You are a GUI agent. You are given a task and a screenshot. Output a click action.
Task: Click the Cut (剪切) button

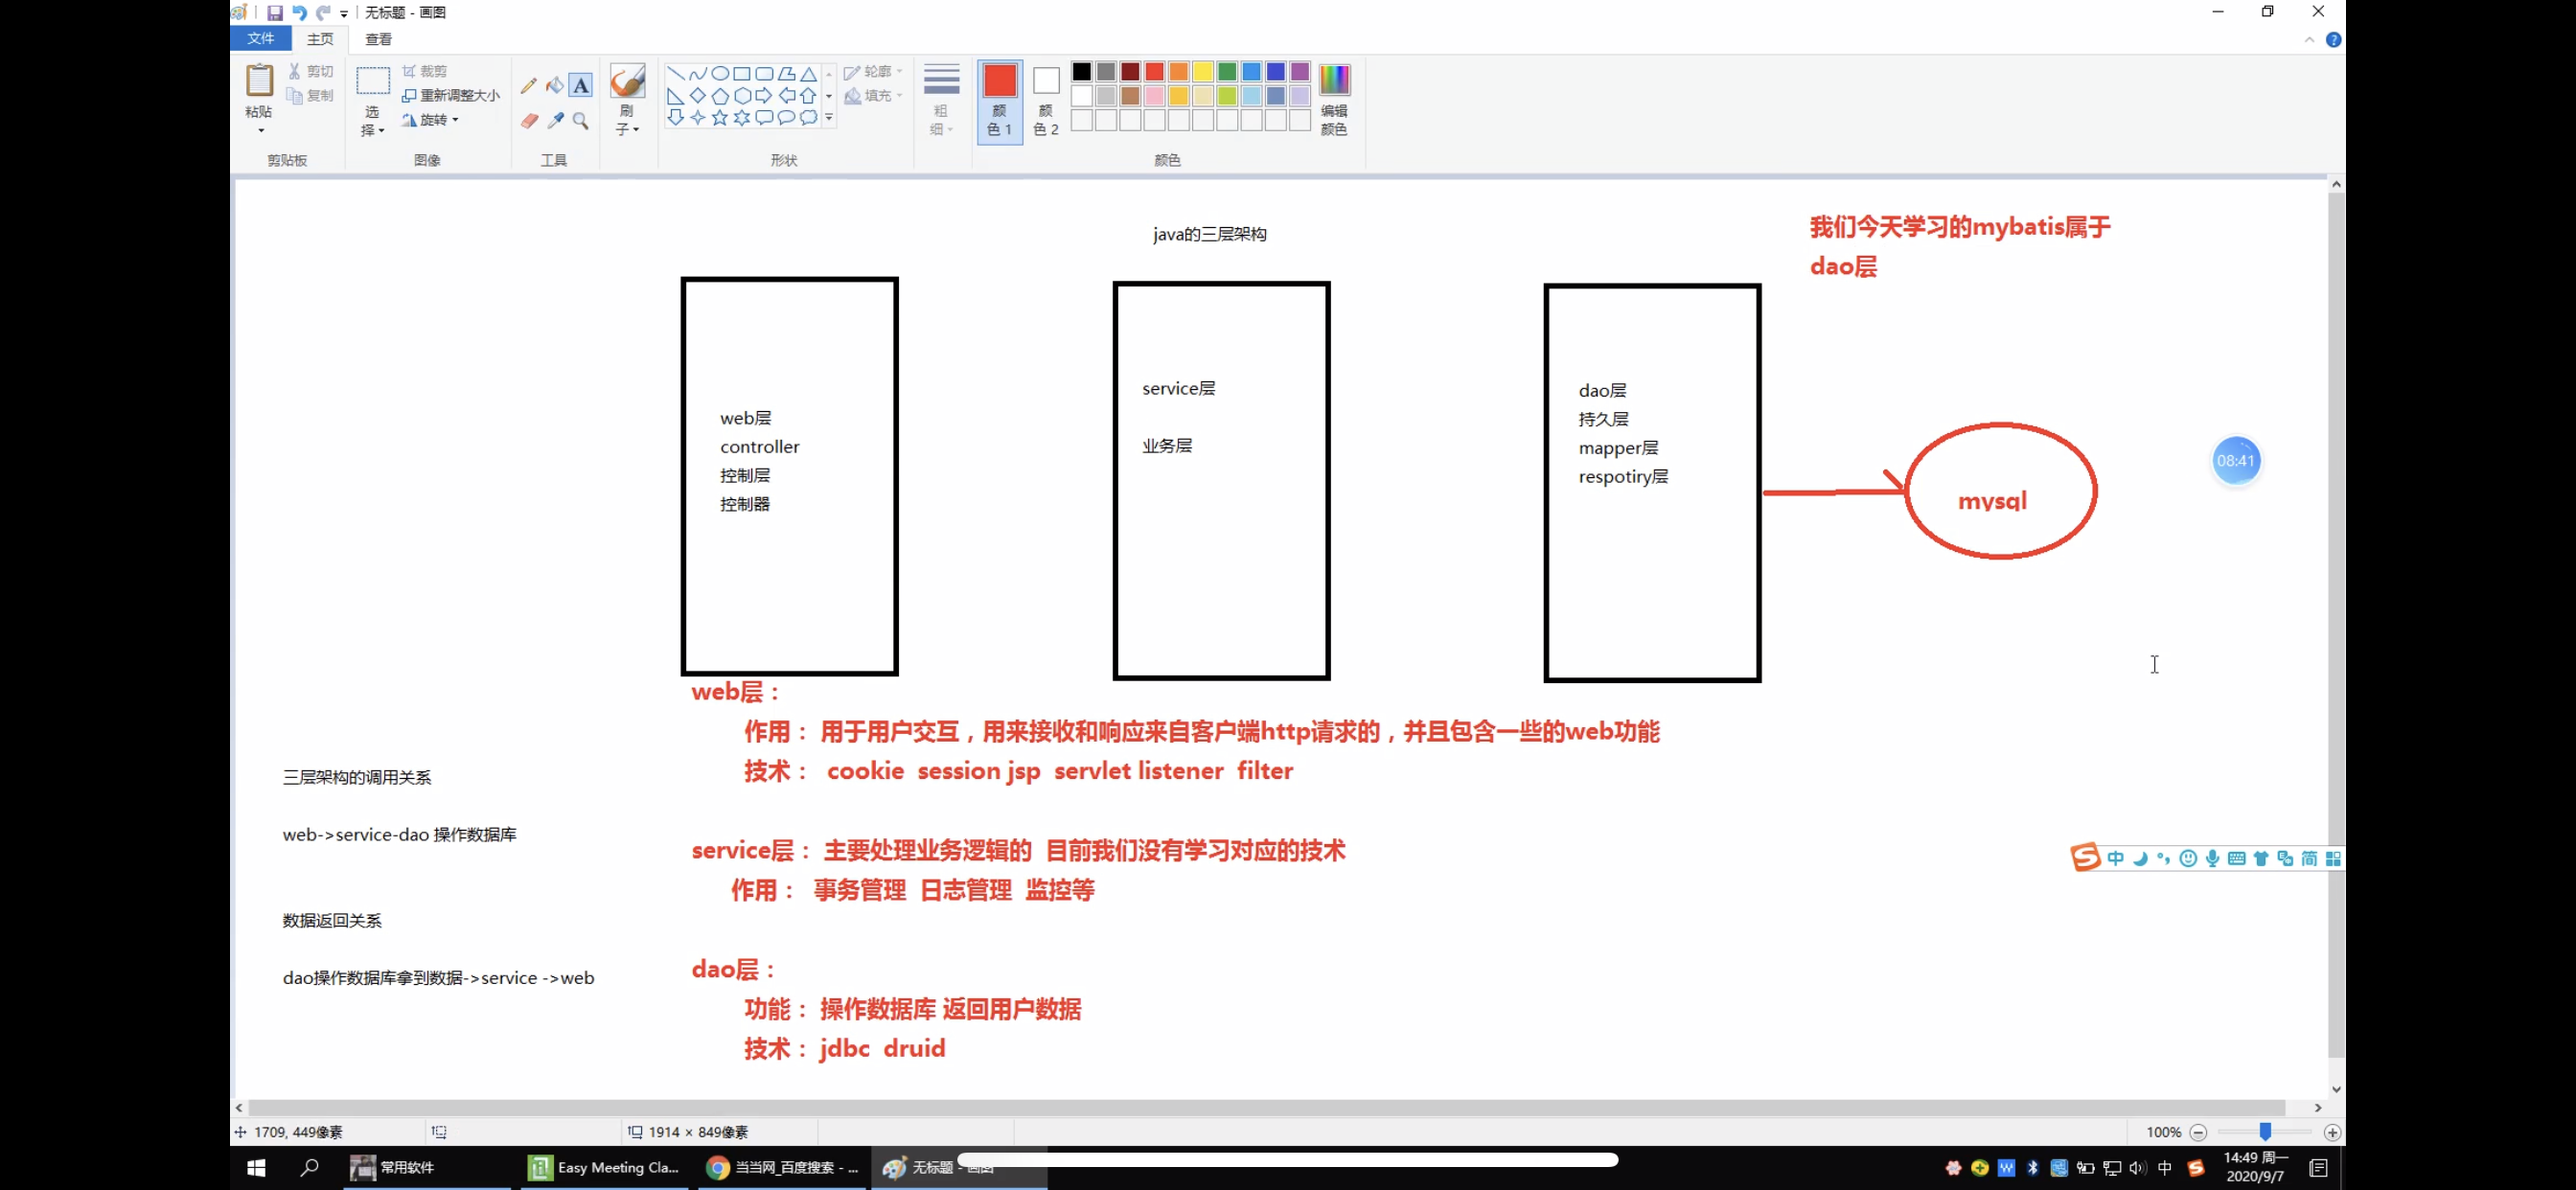311,71
